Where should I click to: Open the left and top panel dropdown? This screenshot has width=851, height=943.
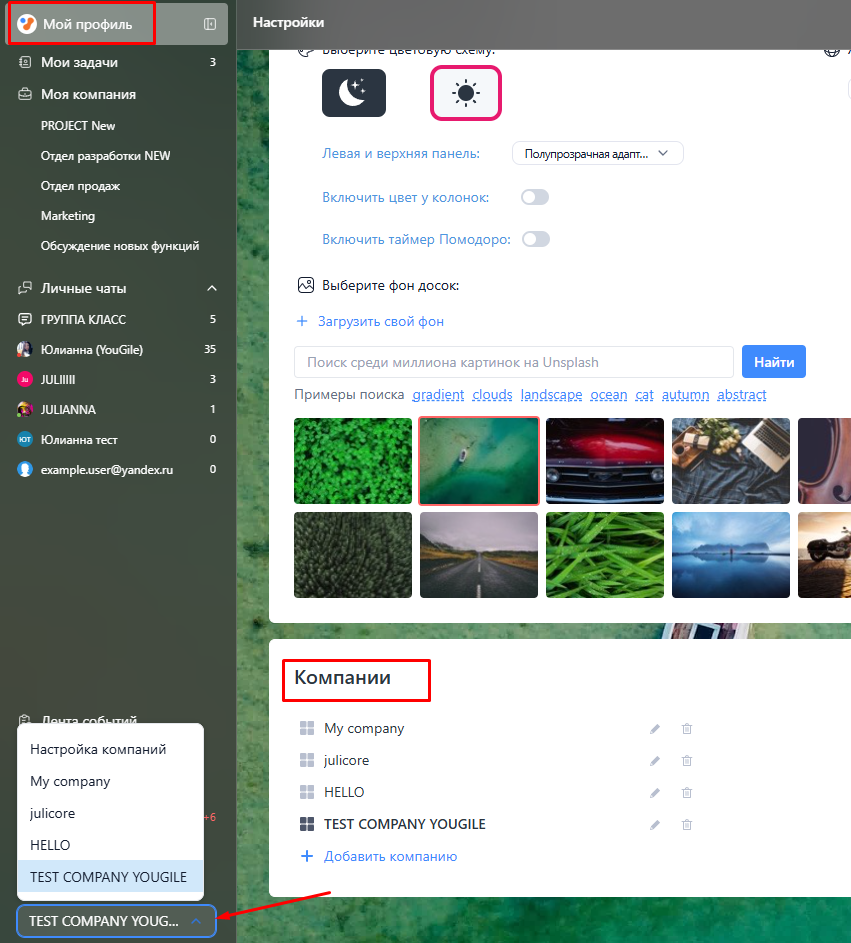pos(597,154)
